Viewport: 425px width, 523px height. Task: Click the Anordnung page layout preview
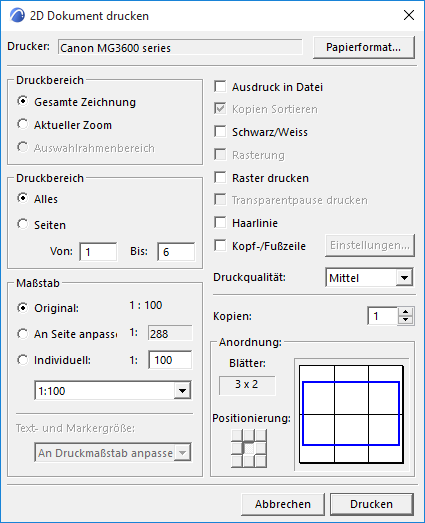pos(352,414)
